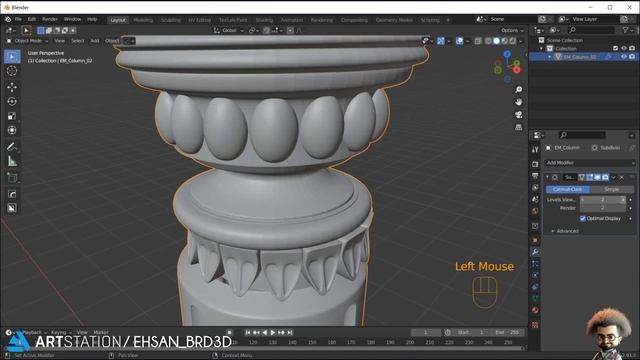
Task: Select the Rotate tool
Action: tap(12, 101)
